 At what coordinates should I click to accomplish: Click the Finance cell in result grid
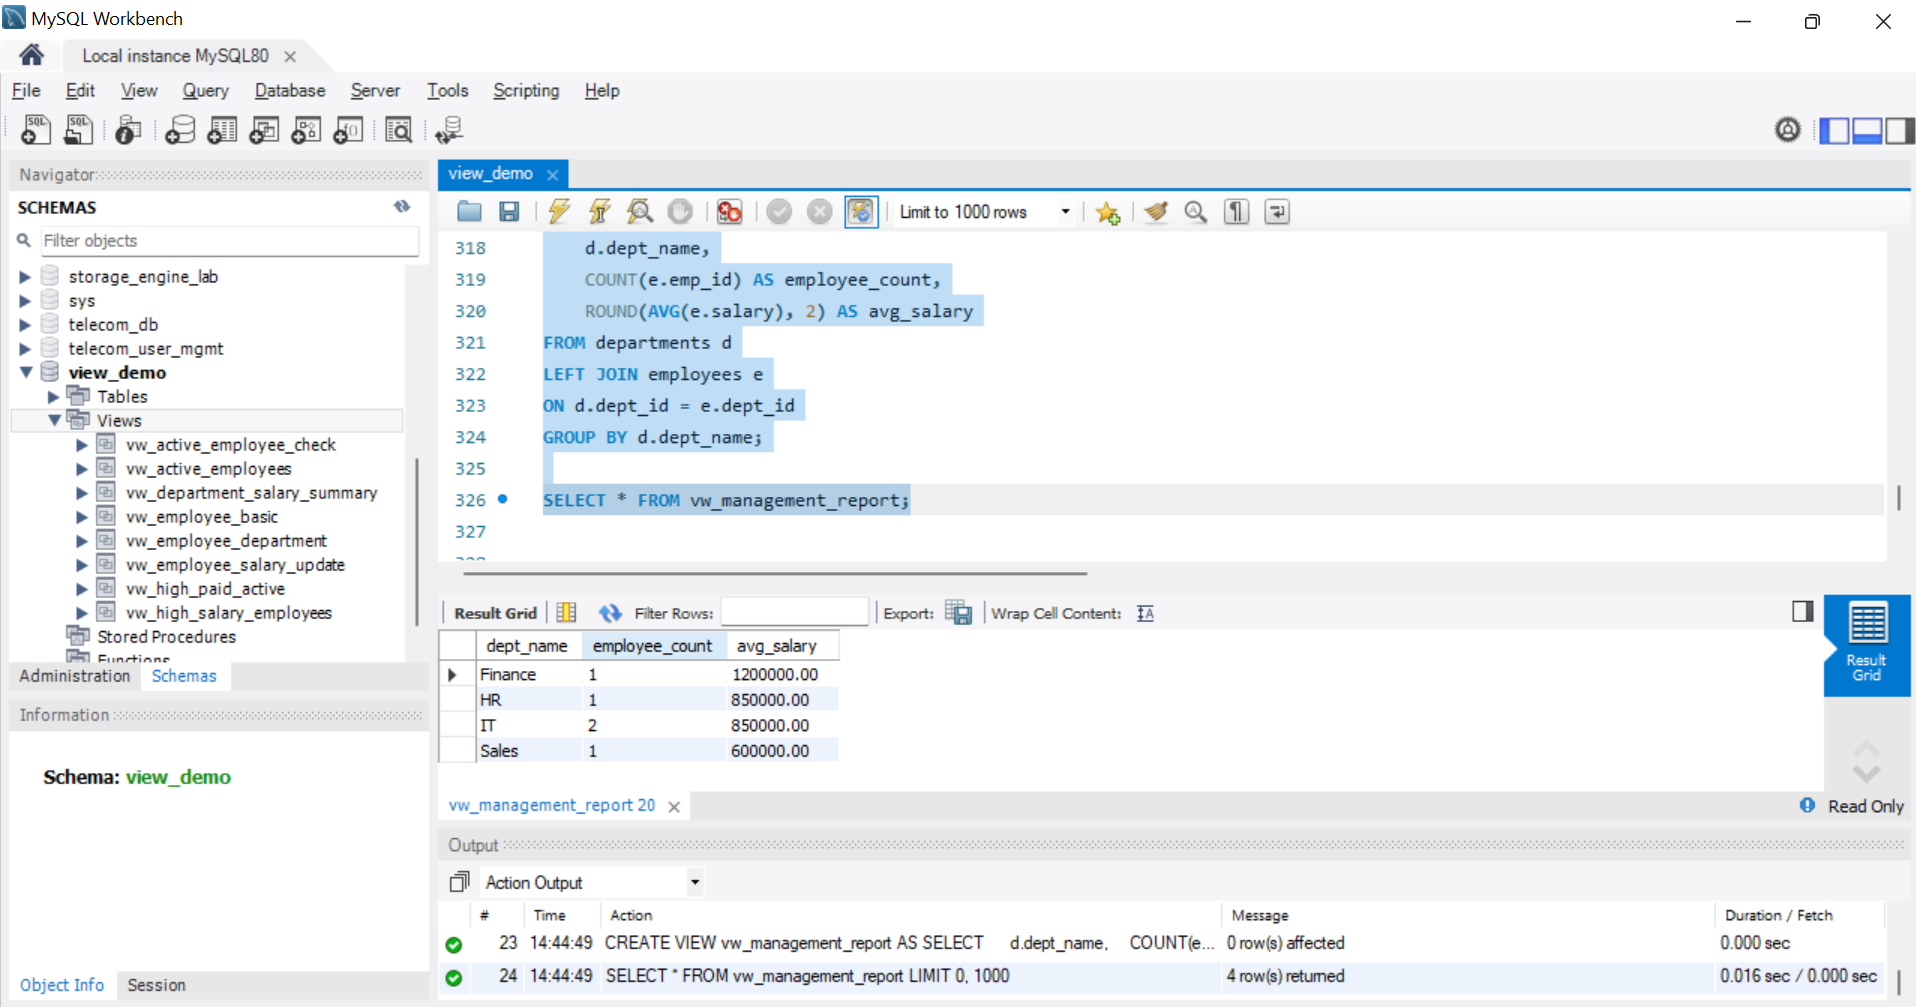tap(529, 675)
